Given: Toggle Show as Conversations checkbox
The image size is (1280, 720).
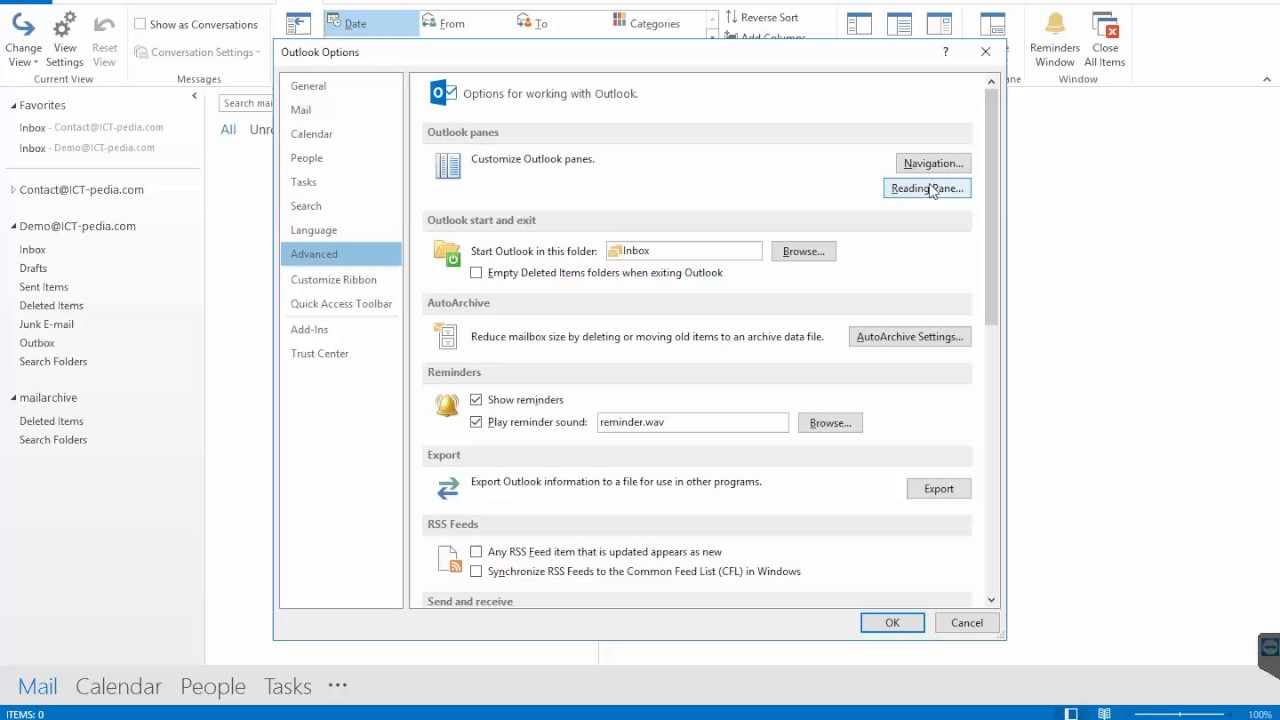Looking at the screenshot, I should (x=140, y=24).
